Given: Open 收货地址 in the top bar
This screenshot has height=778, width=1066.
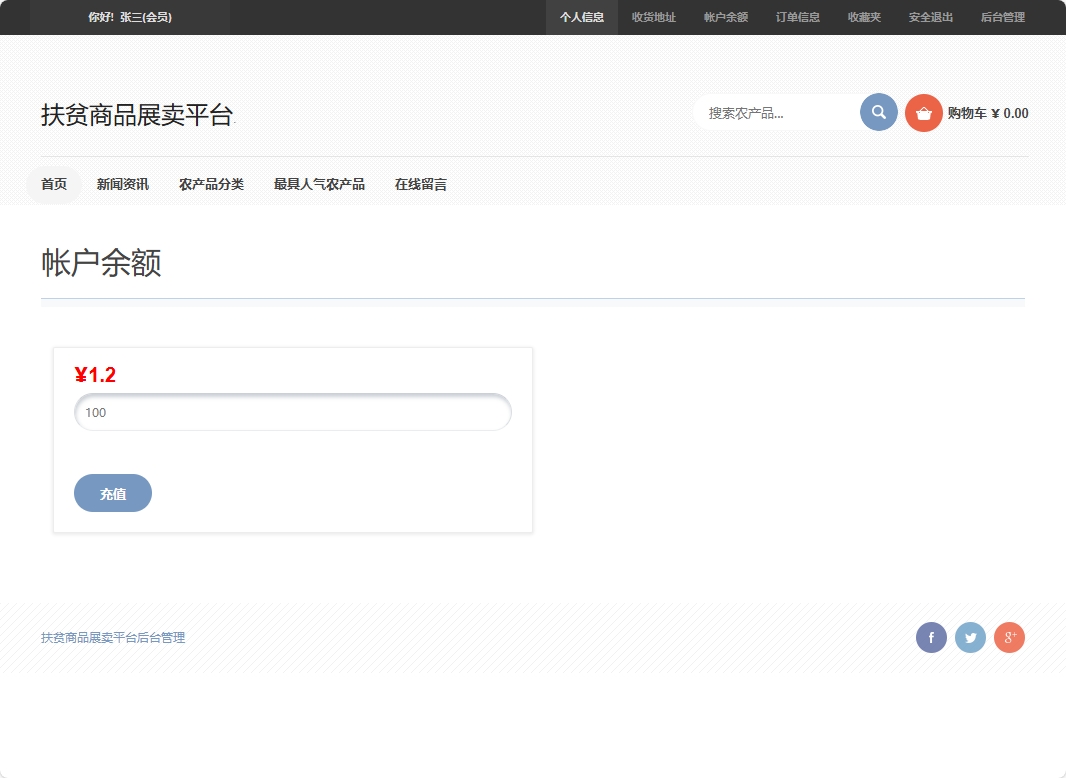Looking at the screenshot, I should point(655,17).
